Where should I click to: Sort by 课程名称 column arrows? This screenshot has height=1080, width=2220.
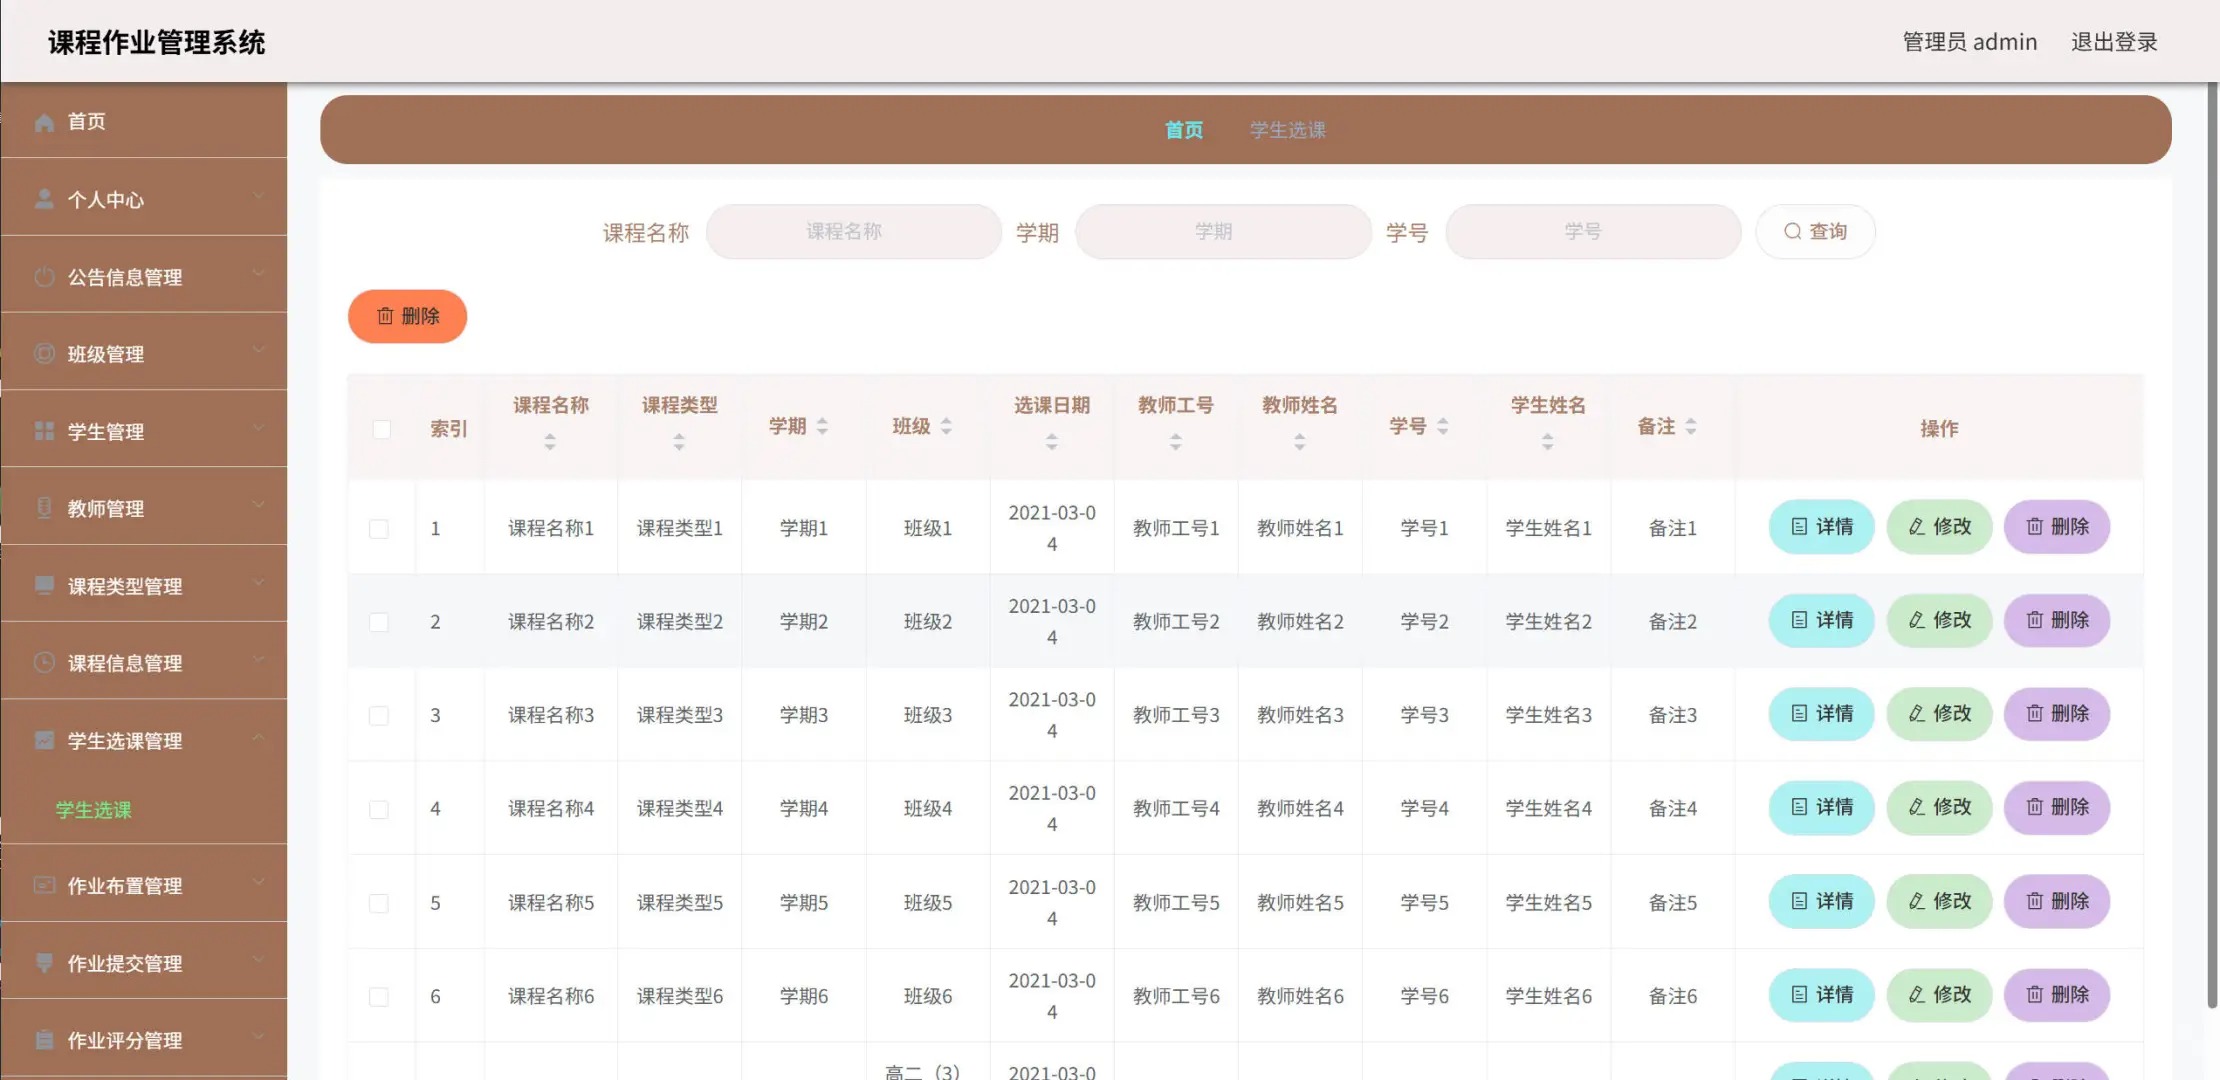click(x=550, y=442)
